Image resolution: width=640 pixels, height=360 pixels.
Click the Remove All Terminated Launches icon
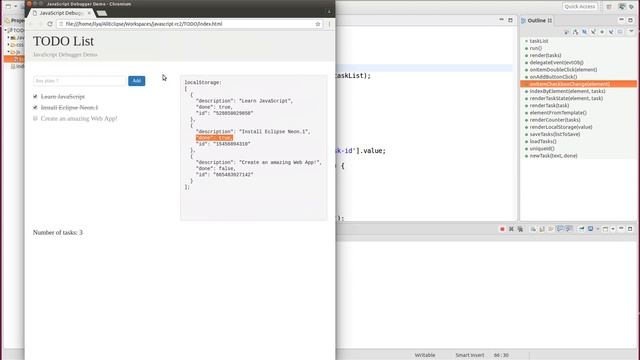520,229
